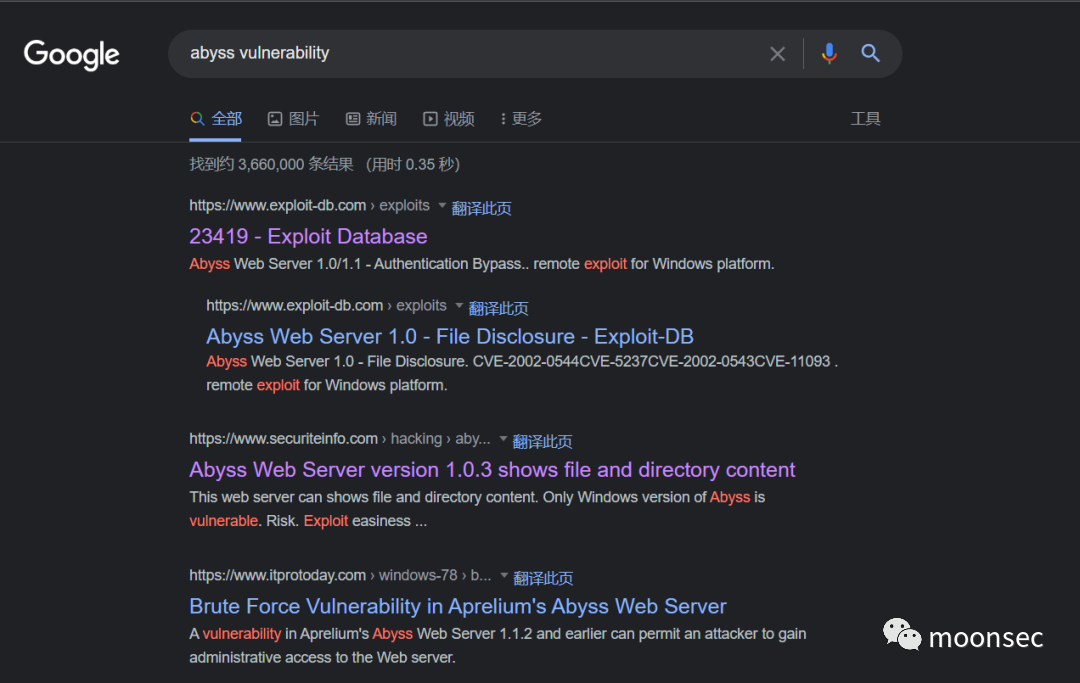Screen dimensions: 1080x683
Task: Open the 工具 (Tools) options
Action: pos(866,118)
